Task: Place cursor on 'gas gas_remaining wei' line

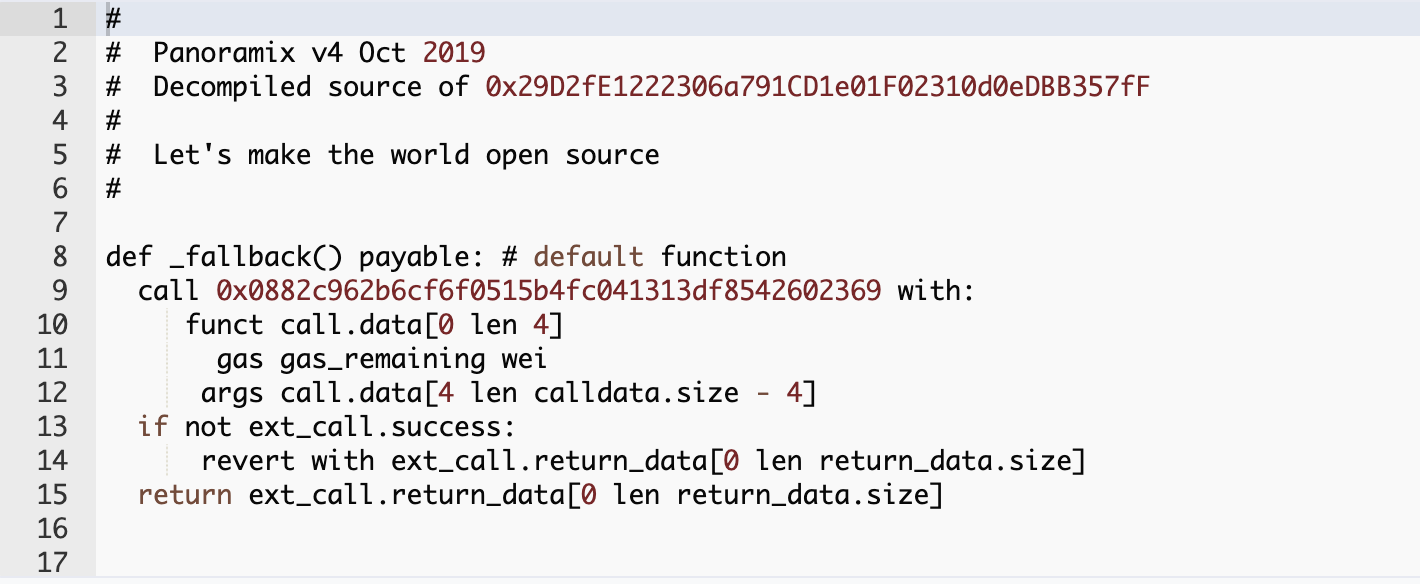Action: point(382,358)
